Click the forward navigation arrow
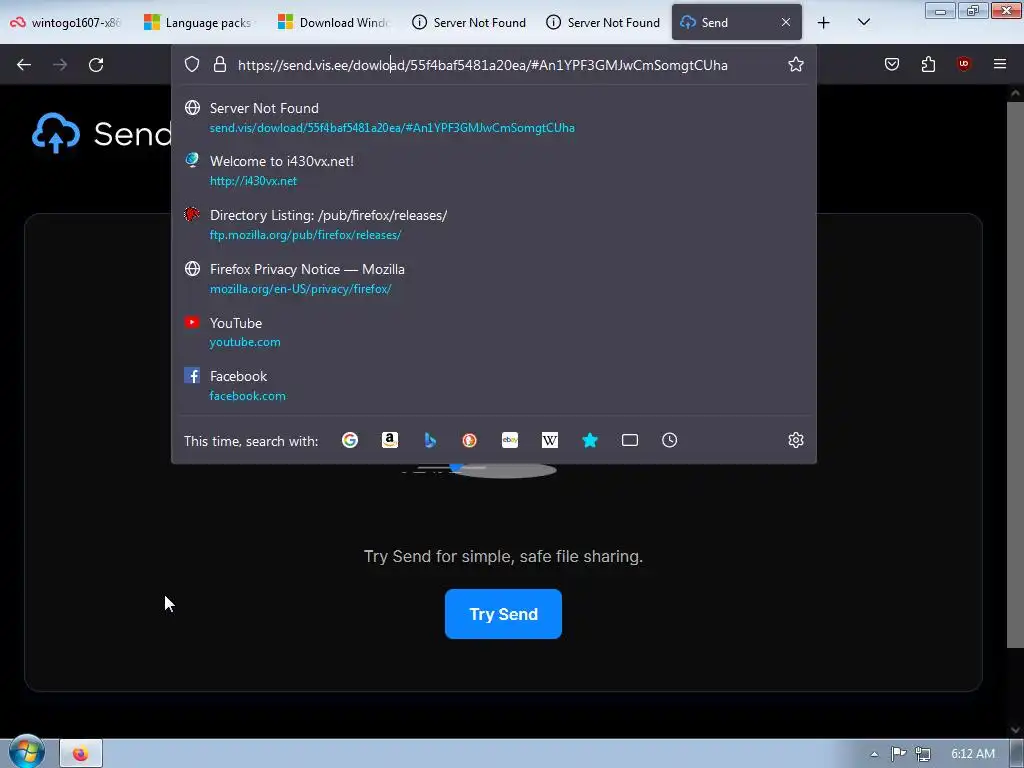The height and width of the screenshot is (768, 1024). tap(60, 65)
